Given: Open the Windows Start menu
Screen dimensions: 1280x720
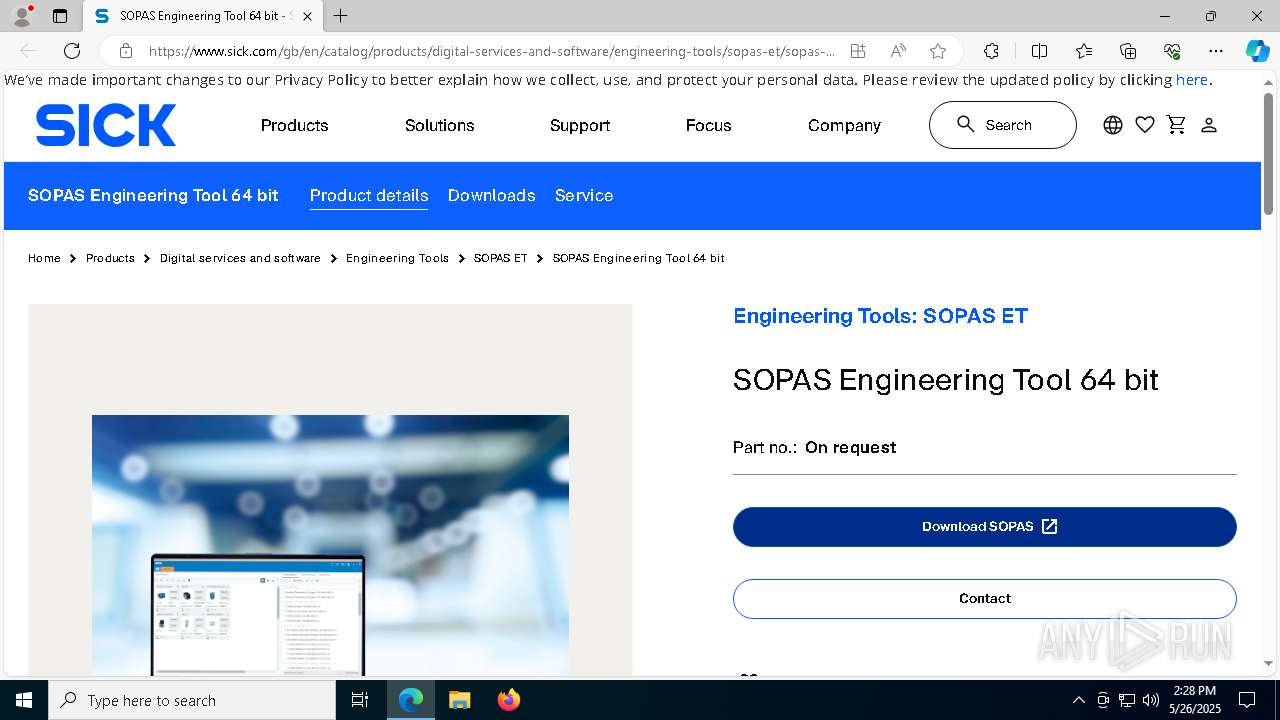Looking at the screenshot, I should 24,700.
